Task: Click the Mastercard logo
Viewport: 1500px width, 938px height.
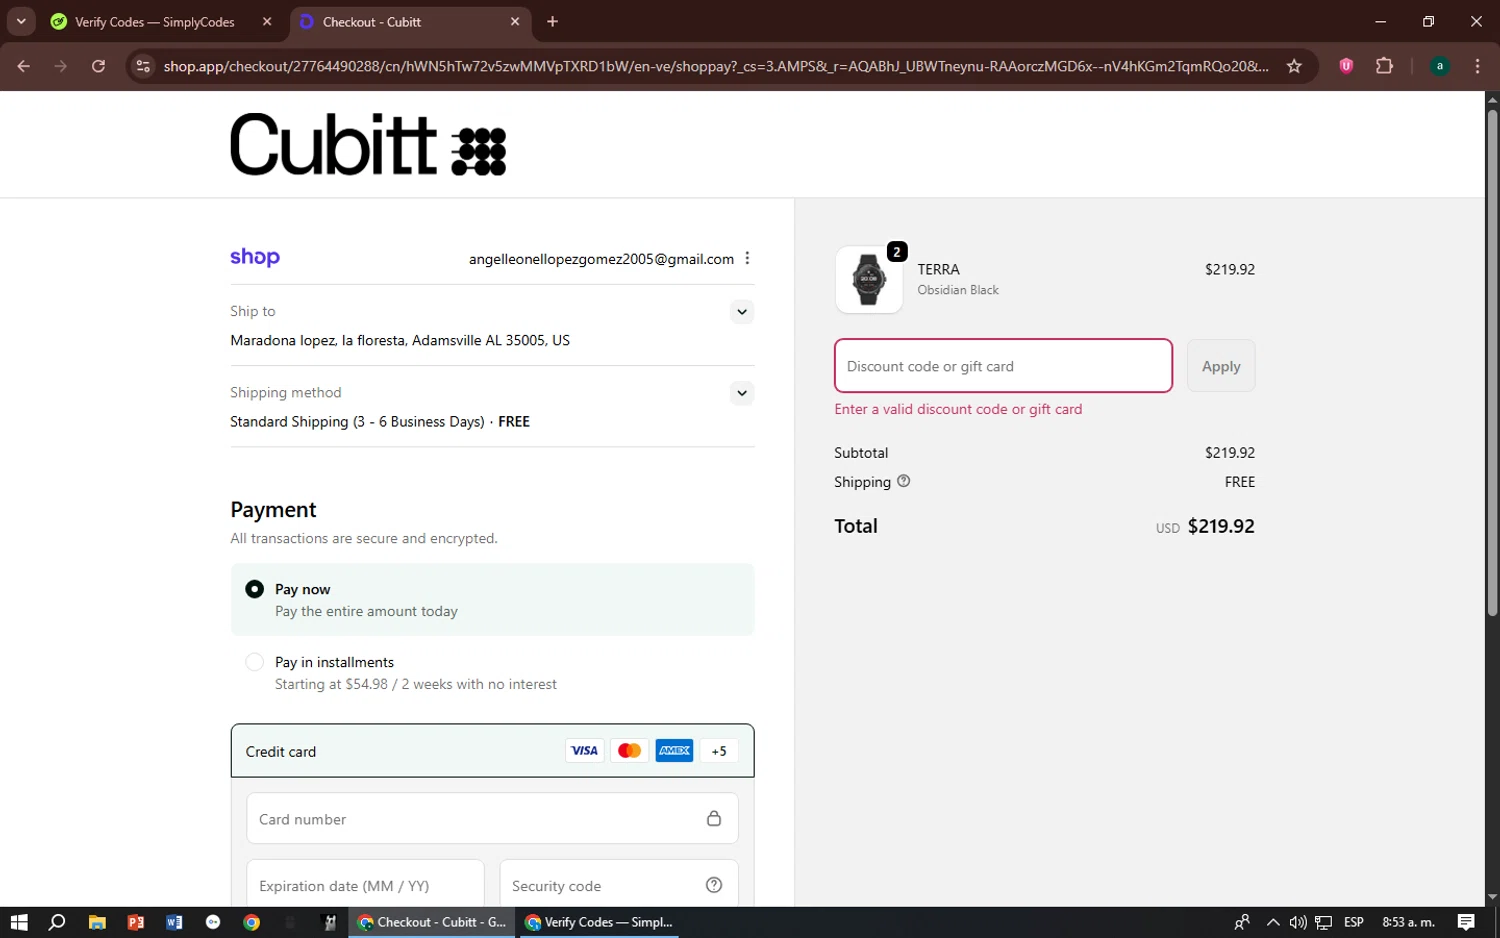Action: [x=629, y=751]
